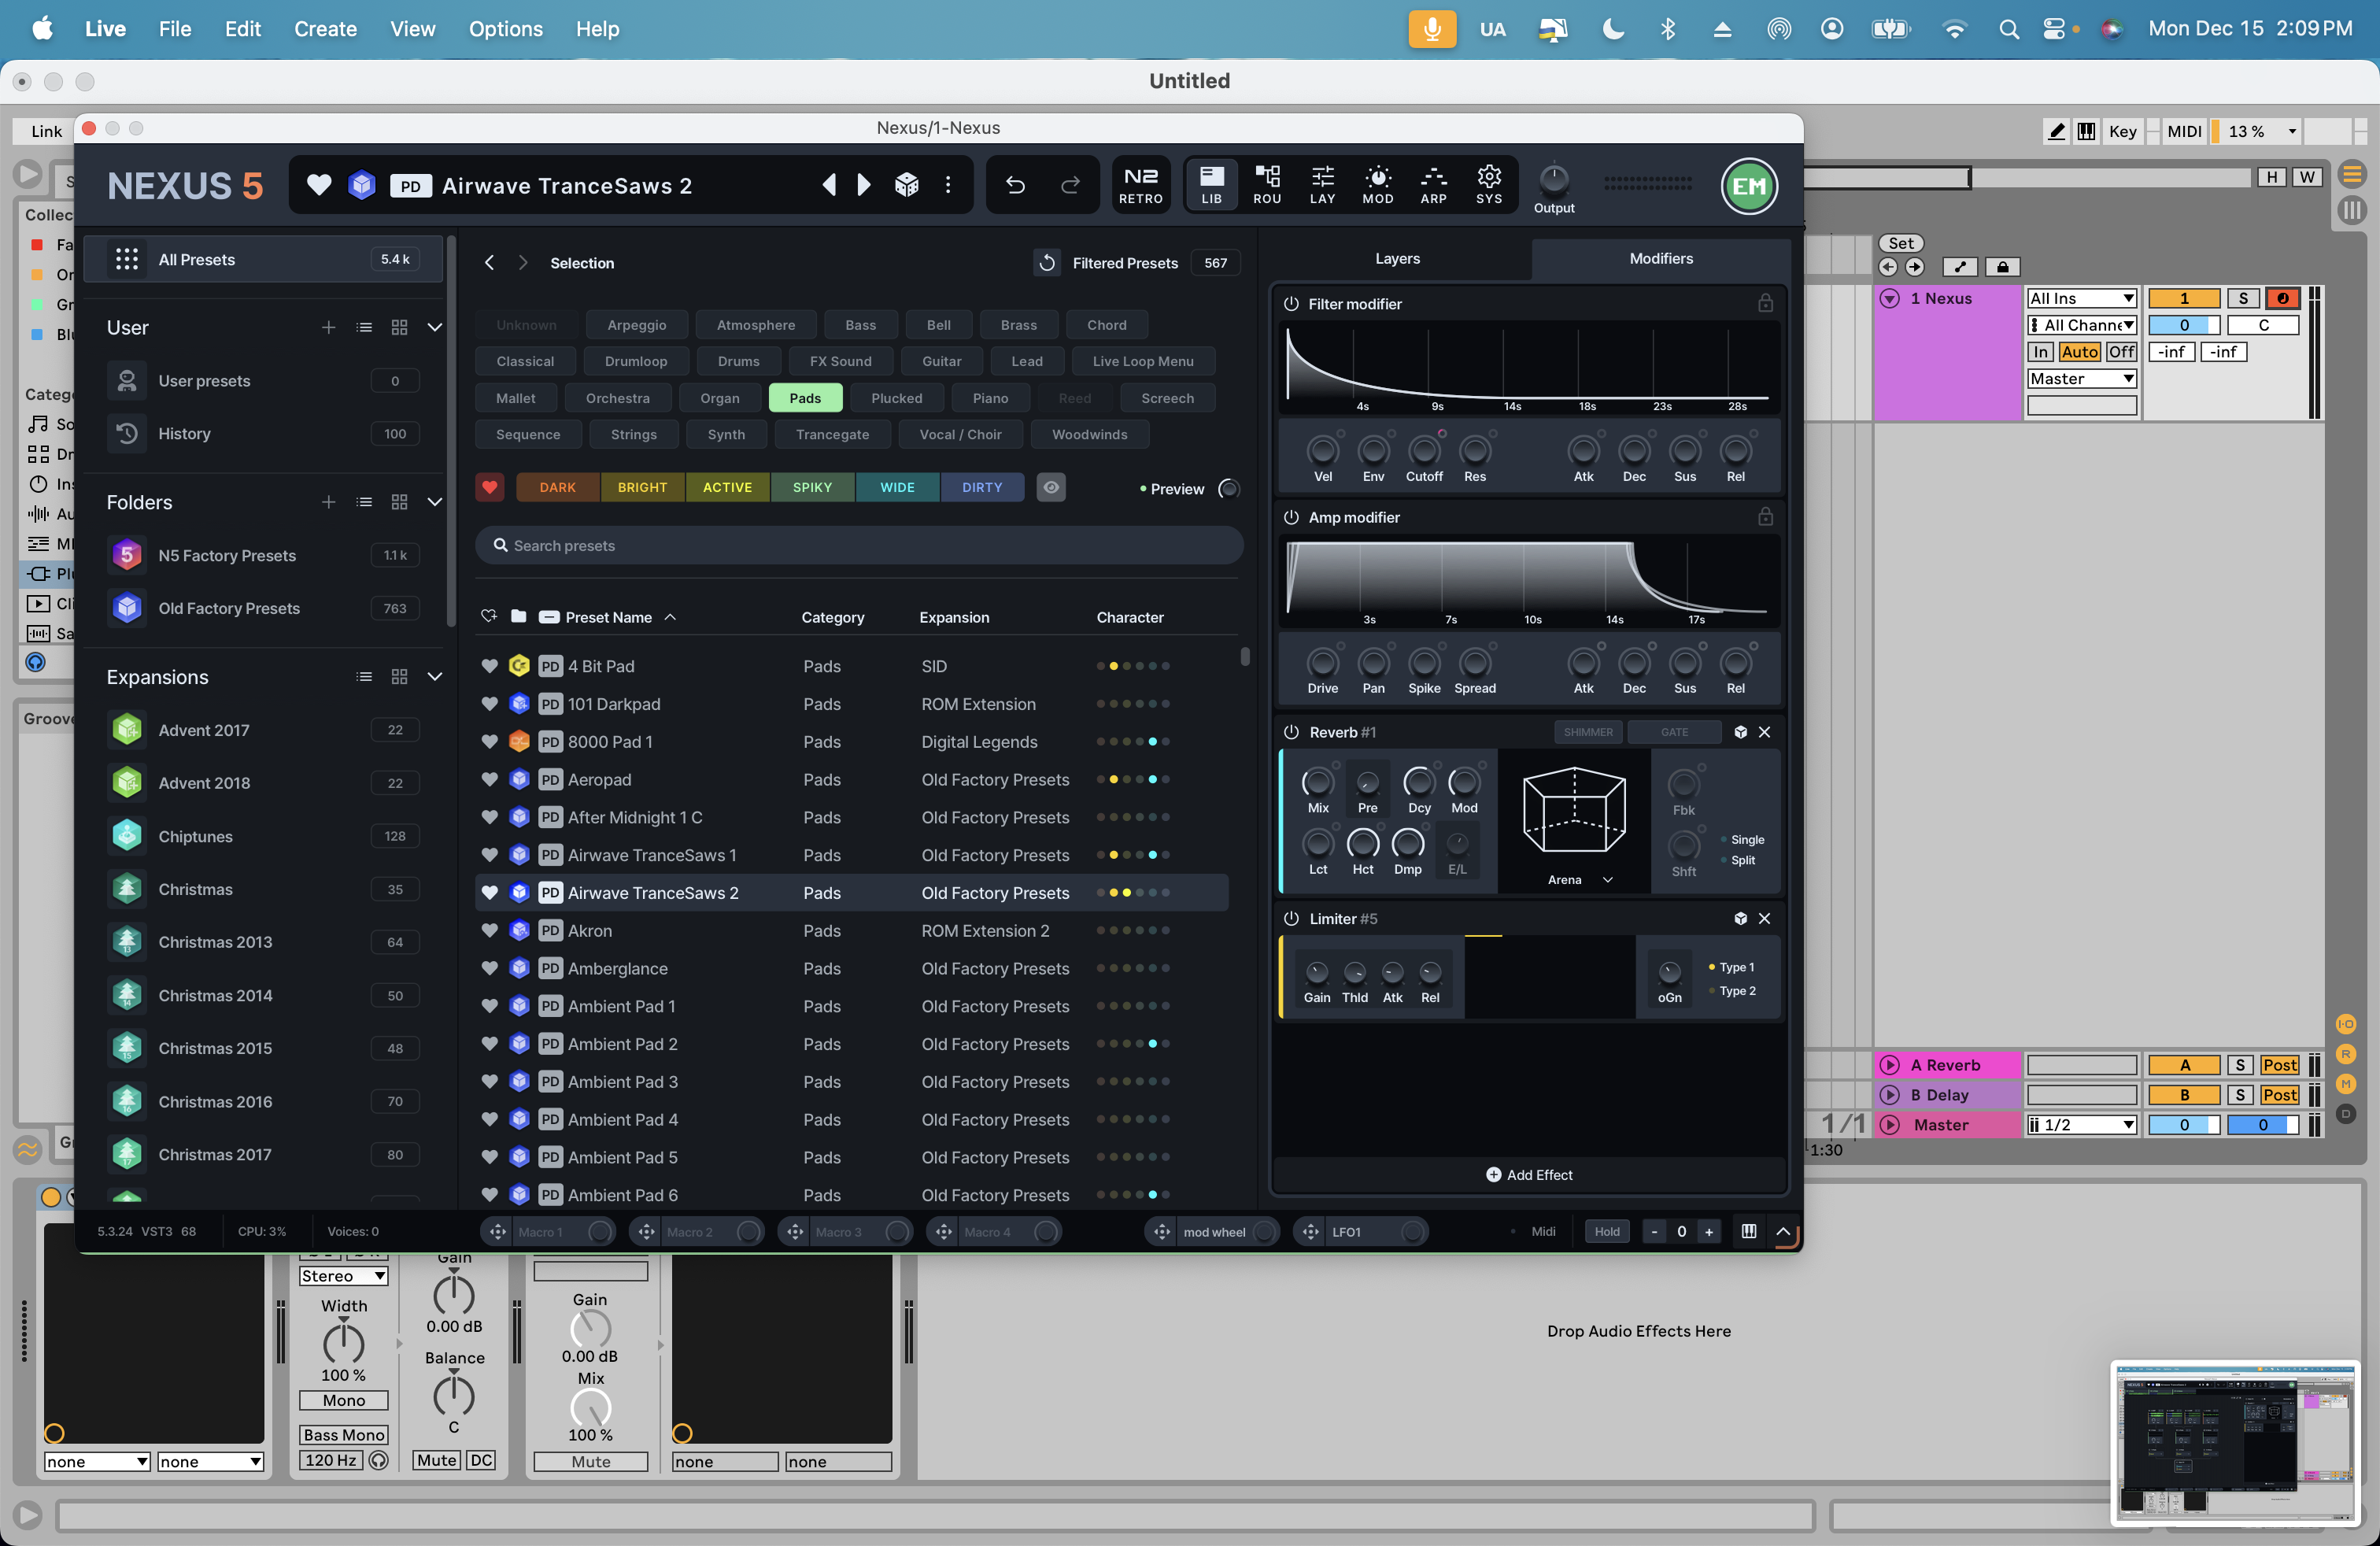Reset filtered presets with the refresh icon

[1046, 263]
